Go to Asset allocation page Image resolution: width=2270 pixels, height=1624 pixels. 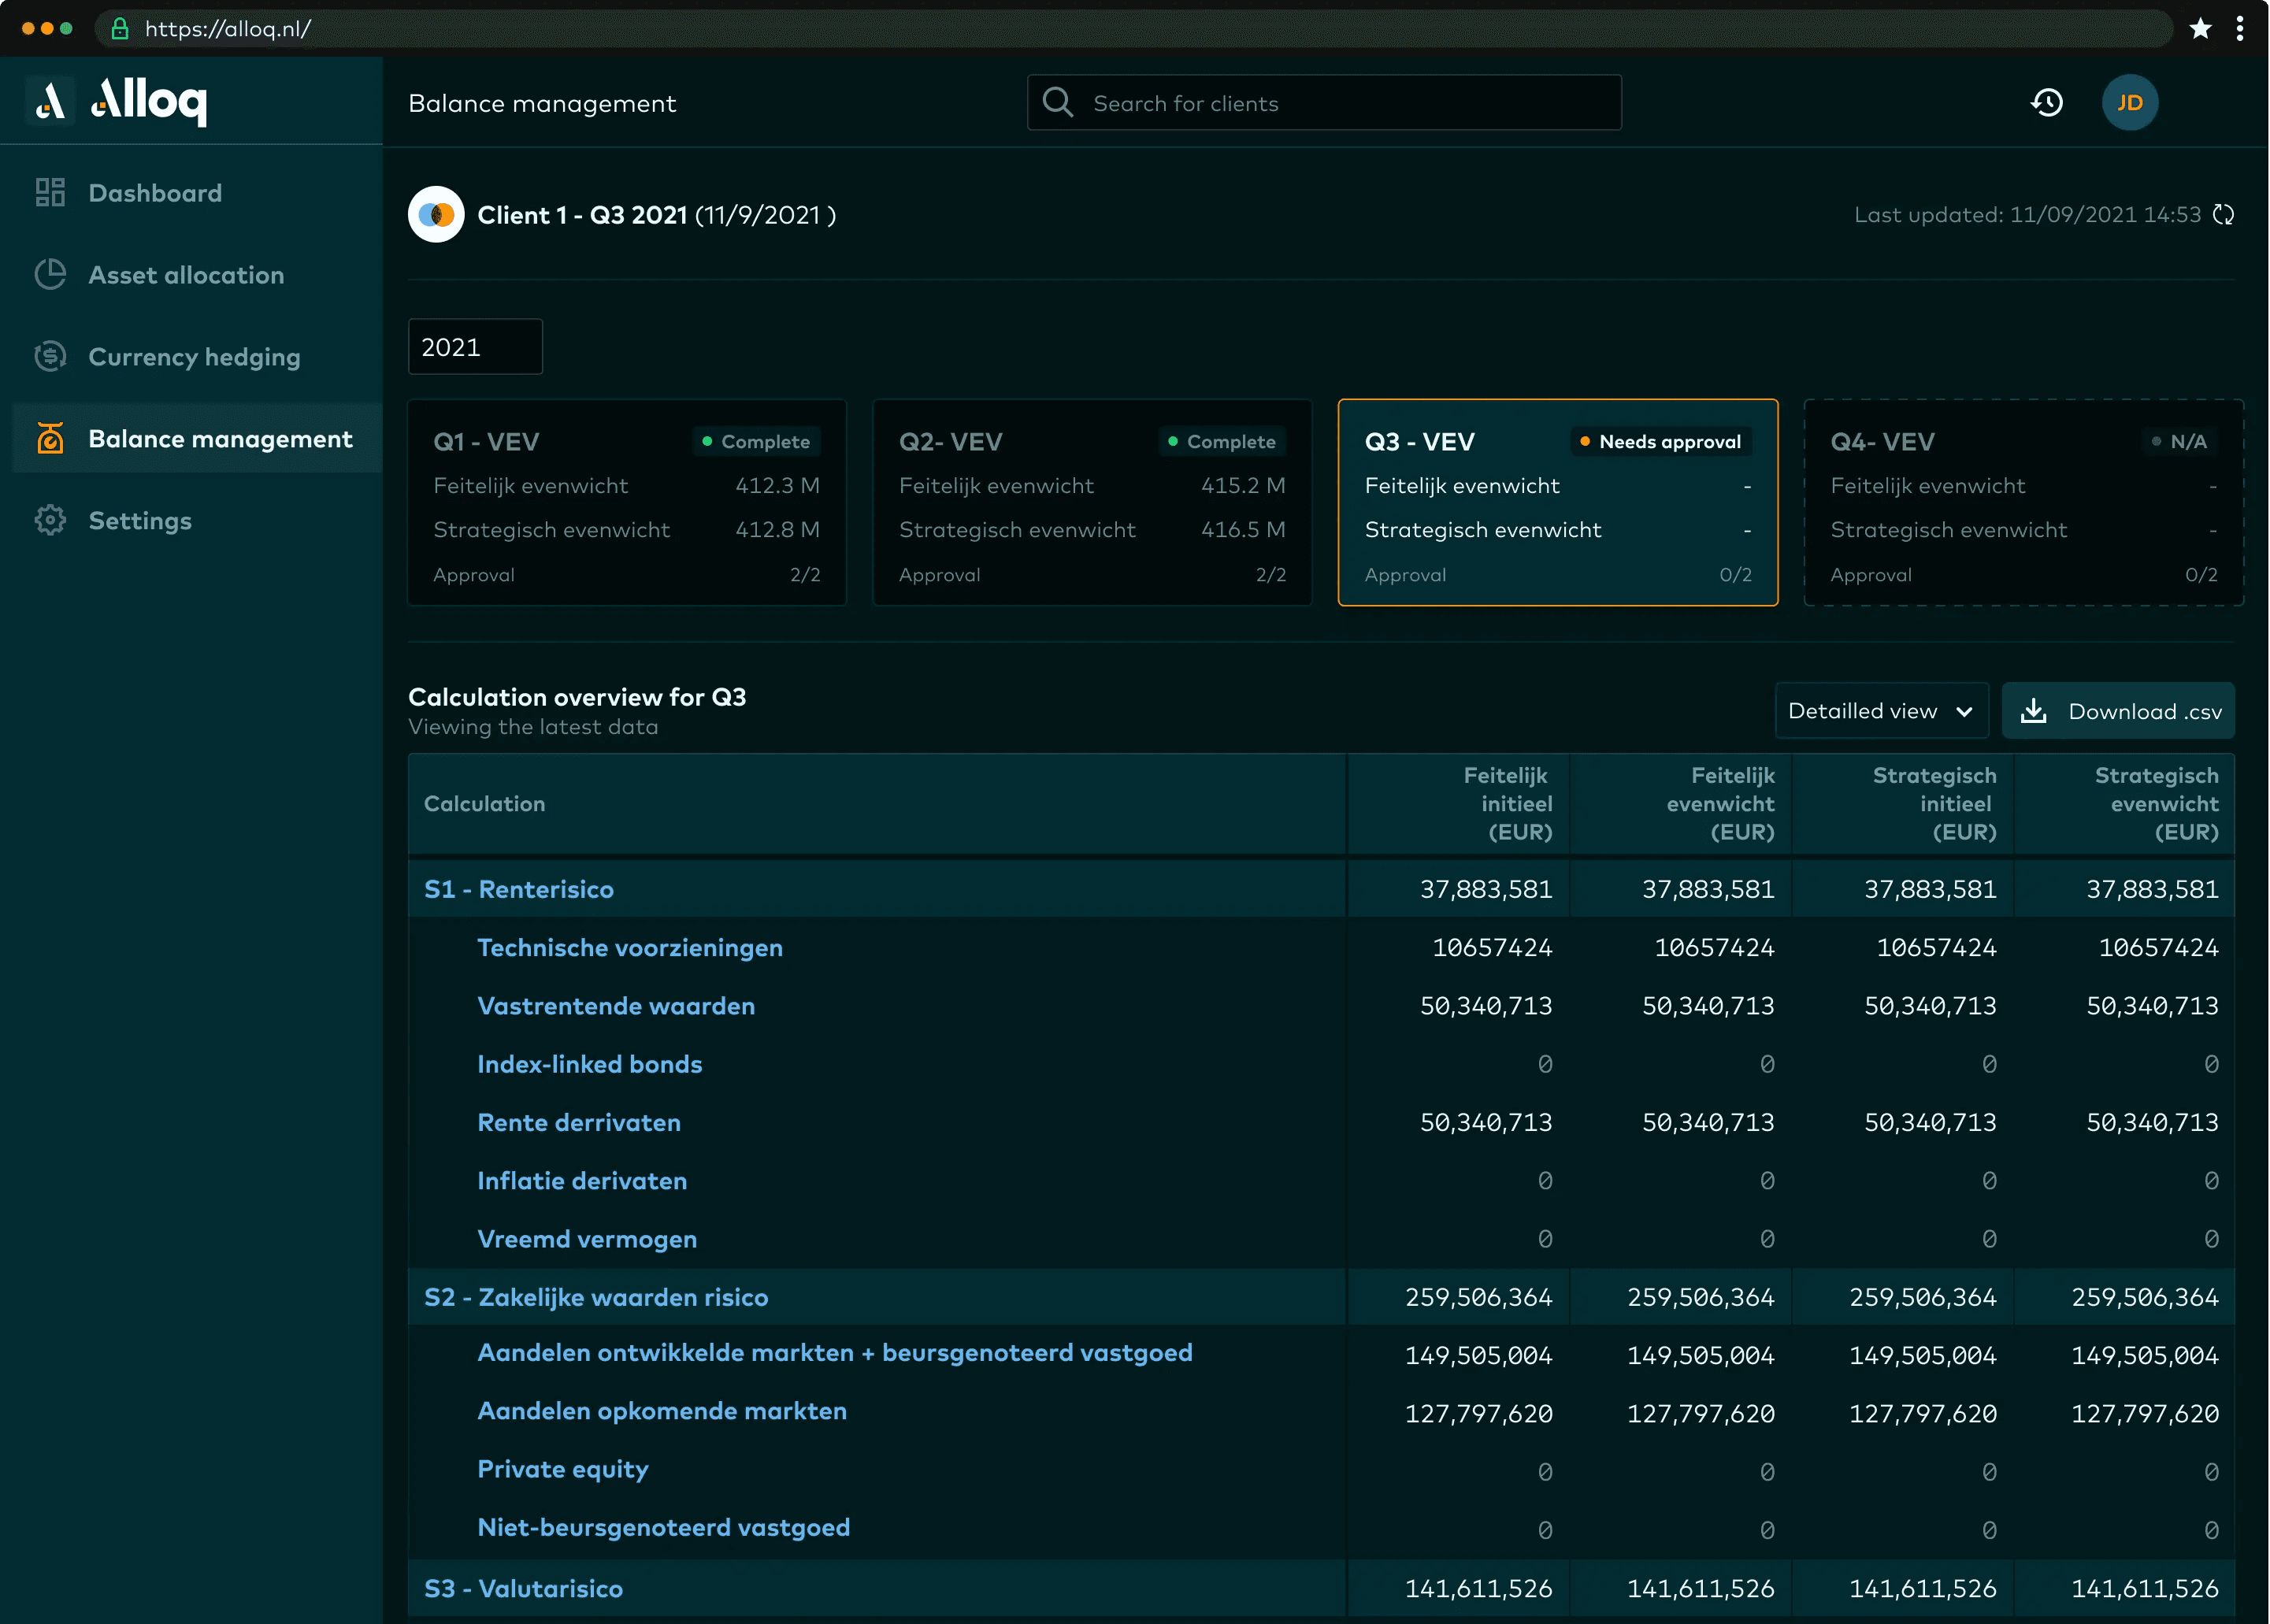point(186,275)
